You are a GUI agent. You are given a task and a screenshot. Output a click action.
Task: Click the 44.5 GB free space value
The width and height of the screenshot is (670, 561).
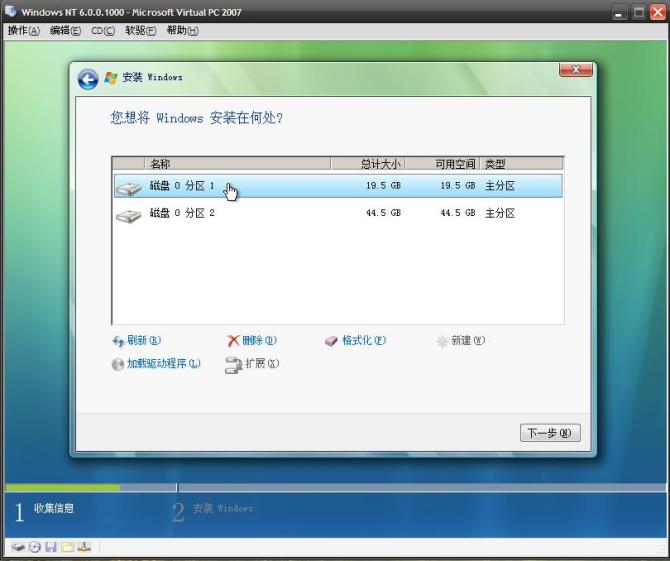(x=458, y=213)
